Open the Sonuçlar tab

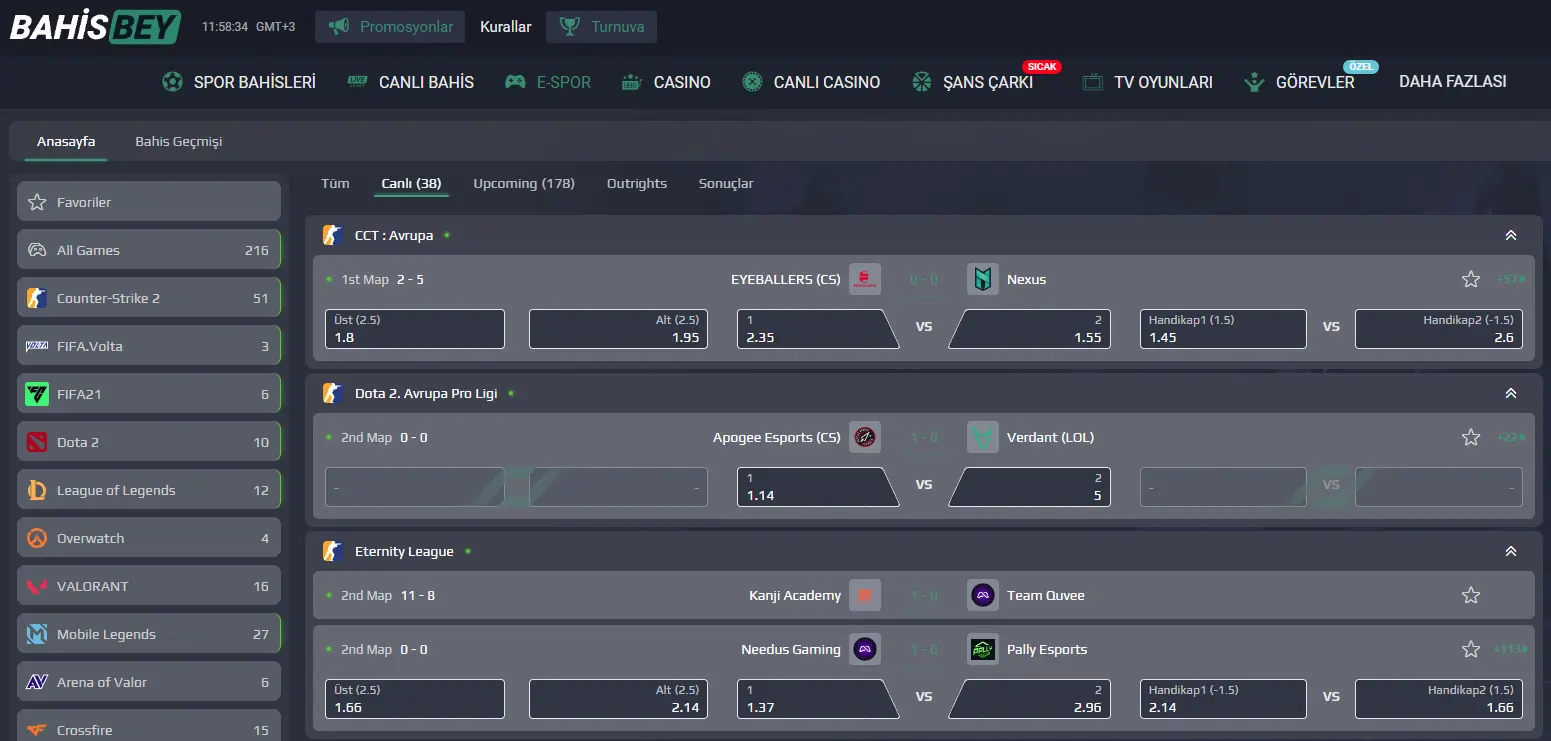click(726, 183)
